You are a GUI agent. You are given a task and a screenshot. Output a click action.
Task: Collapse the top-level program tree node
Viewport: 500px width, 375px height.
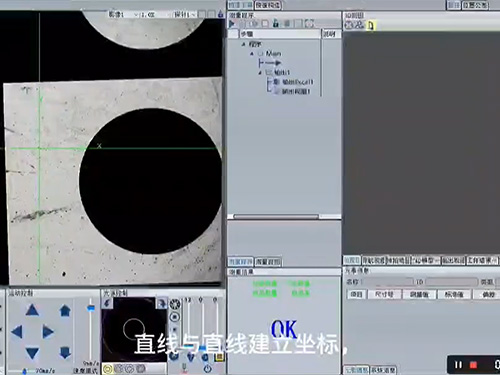pos(244,44)
